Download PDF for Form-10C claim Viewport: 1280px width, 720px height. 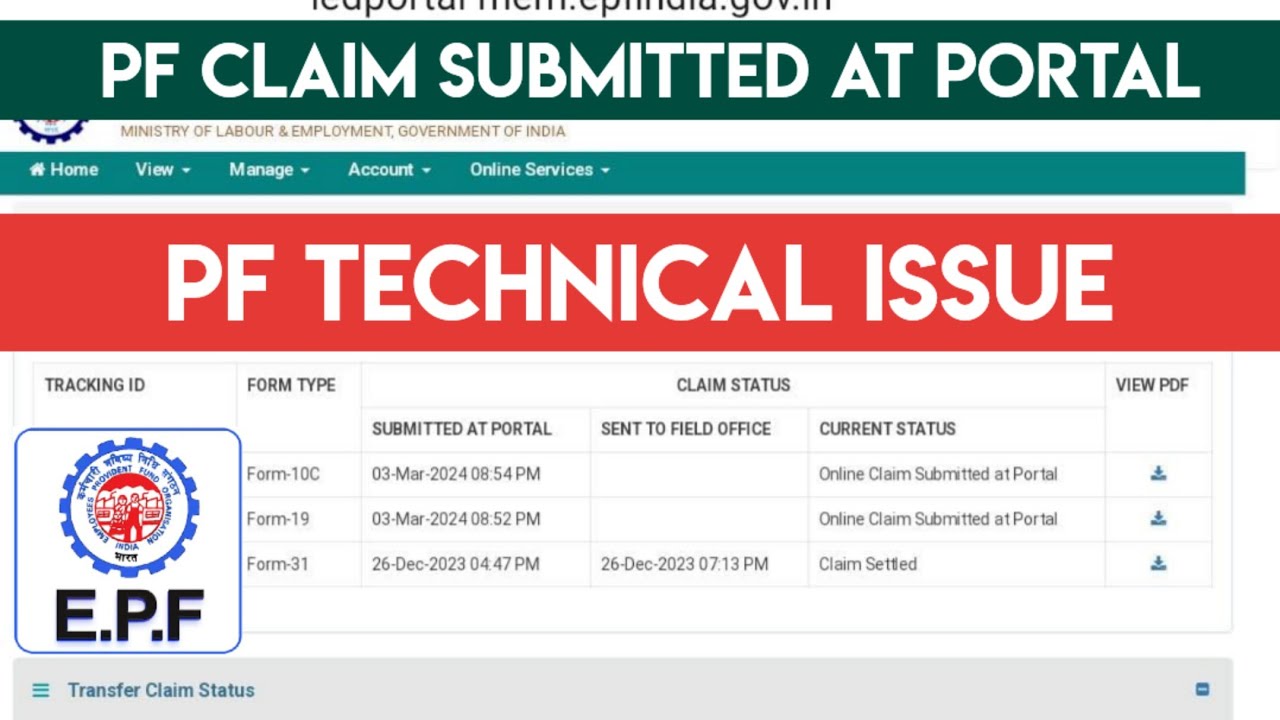tap(1158, 474)
